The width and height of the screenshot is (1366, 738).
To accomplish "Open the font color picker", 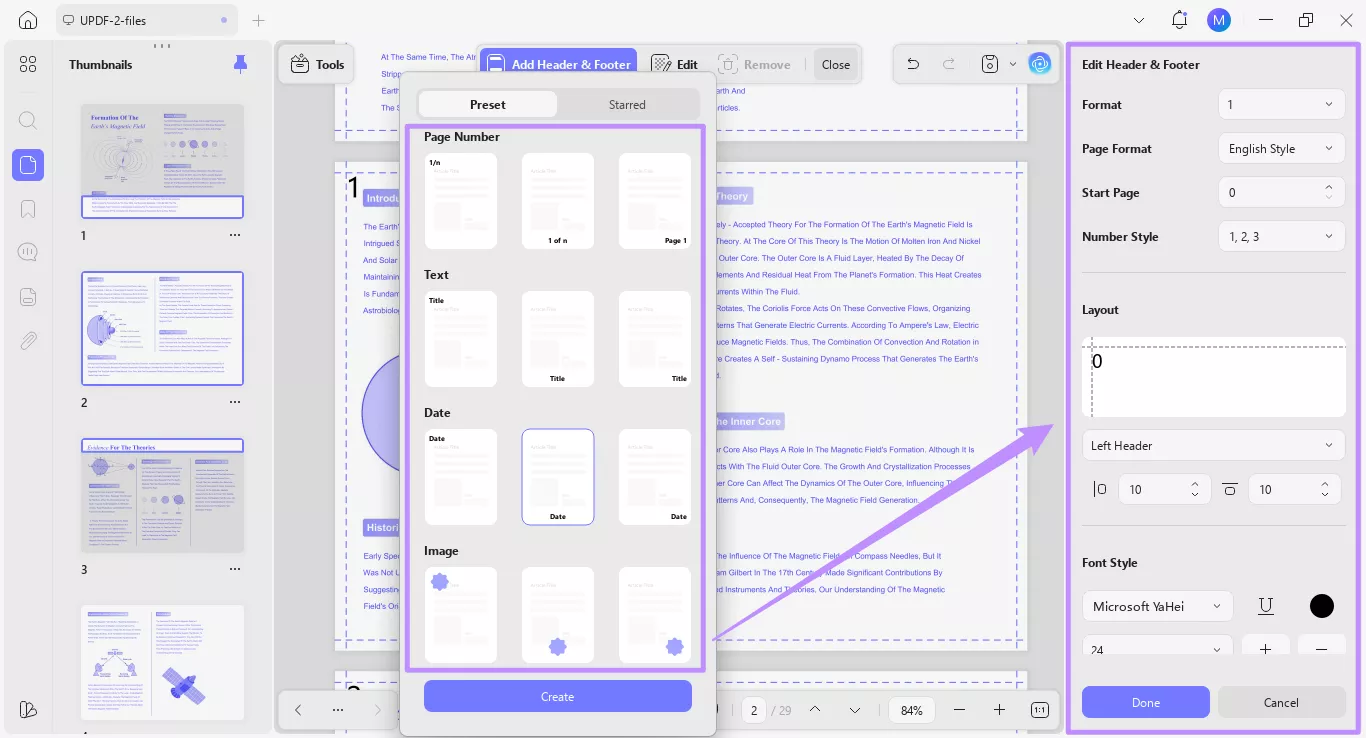I will (1321, 606).
